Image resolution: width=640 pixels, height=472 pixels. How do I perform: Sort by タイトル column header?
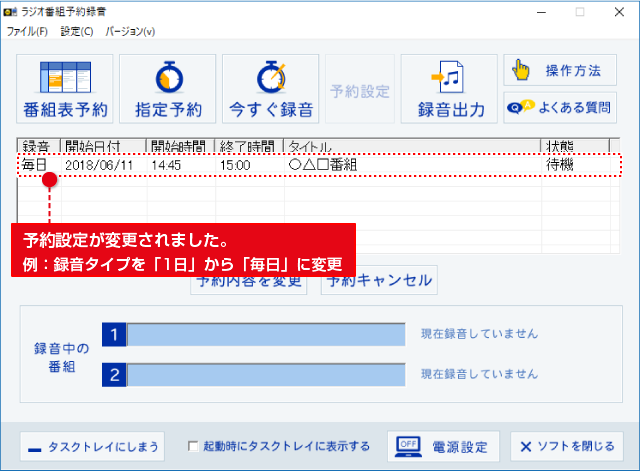(x=412, y=146)
